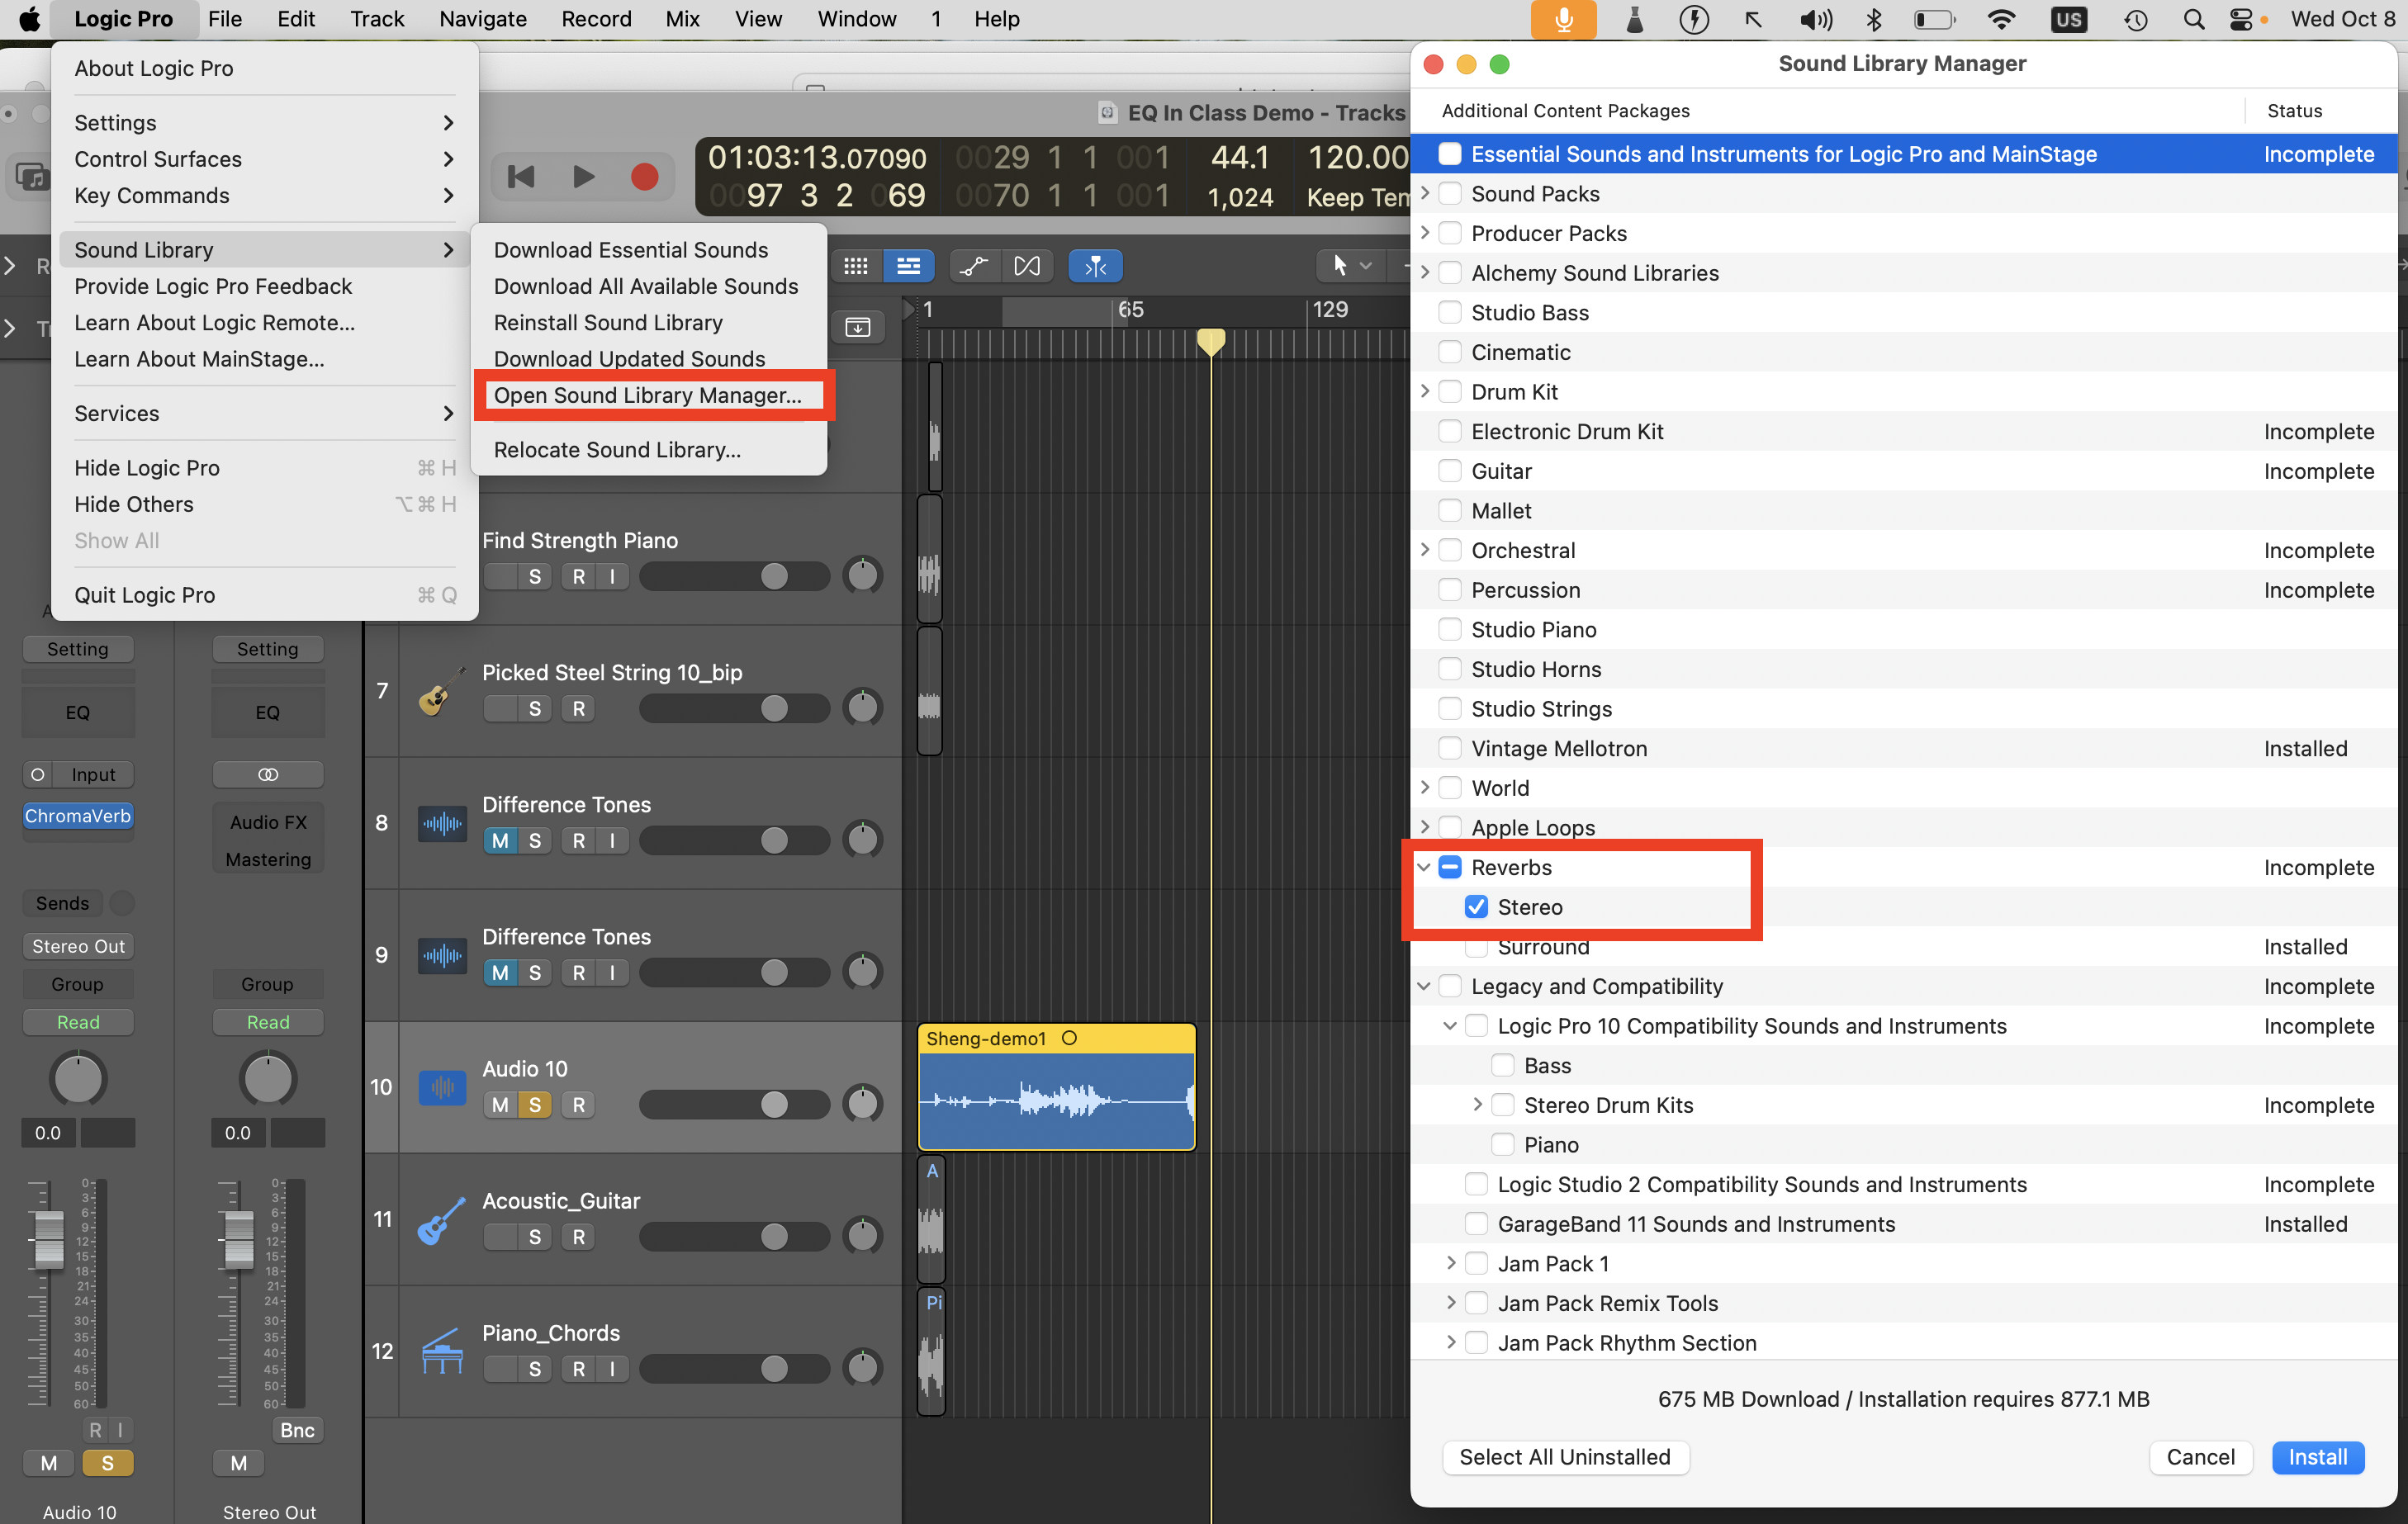2408x1524 pixels.
Task: Expand the Sound Packs category
Action: point(1425,193)
